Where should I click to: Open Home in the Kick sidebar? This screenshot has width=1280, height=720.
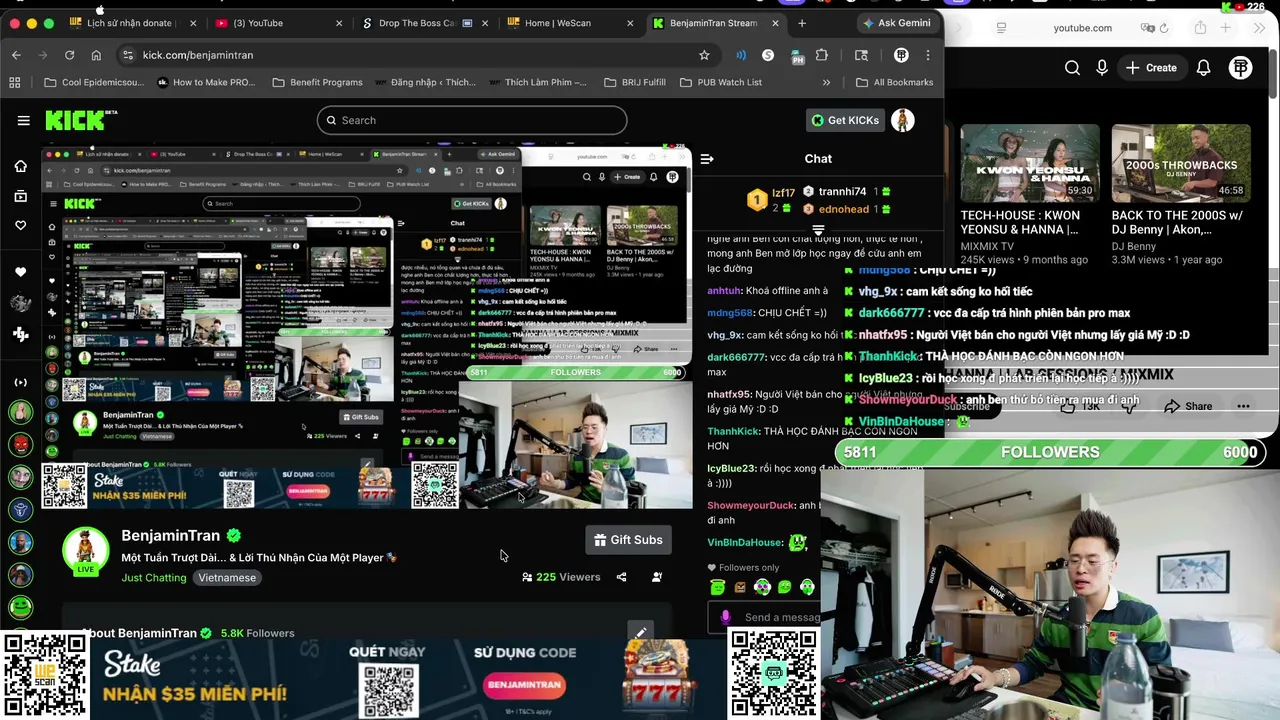click(x=20, y=166)
